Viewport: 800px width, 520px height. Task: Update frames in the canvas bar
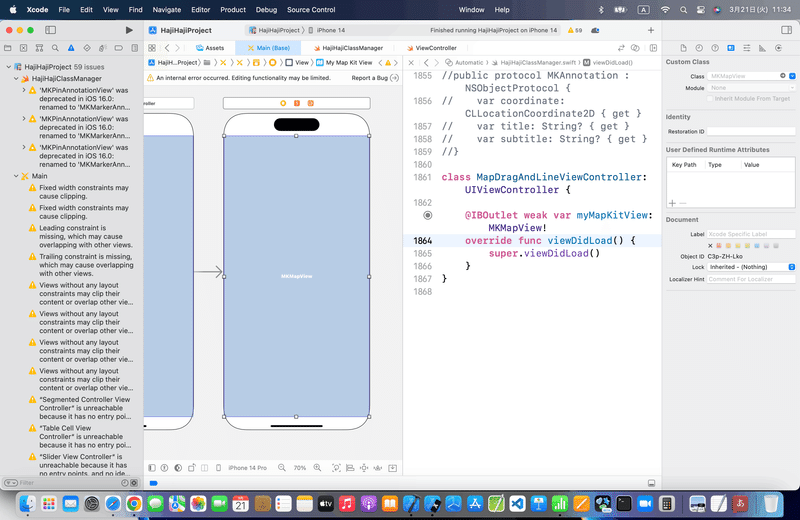[336, 467]
